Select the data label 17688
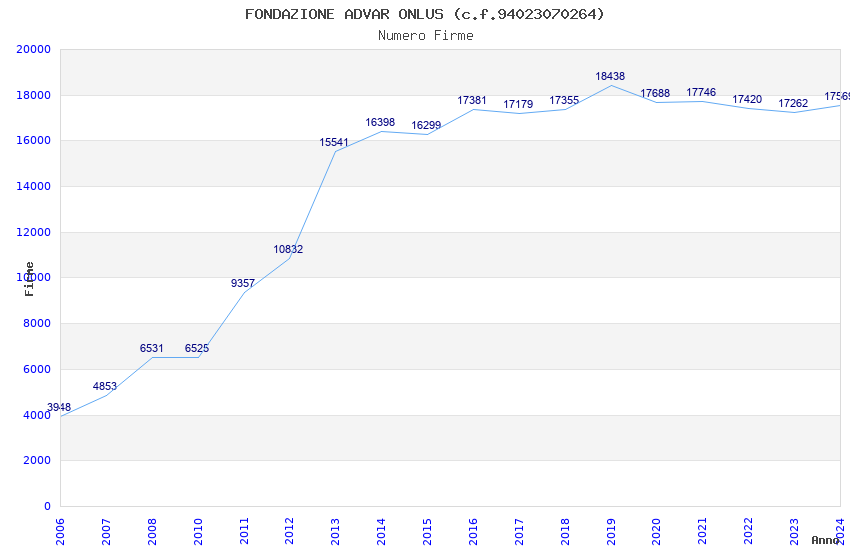The image size is (850, 550). coord(655,94)
